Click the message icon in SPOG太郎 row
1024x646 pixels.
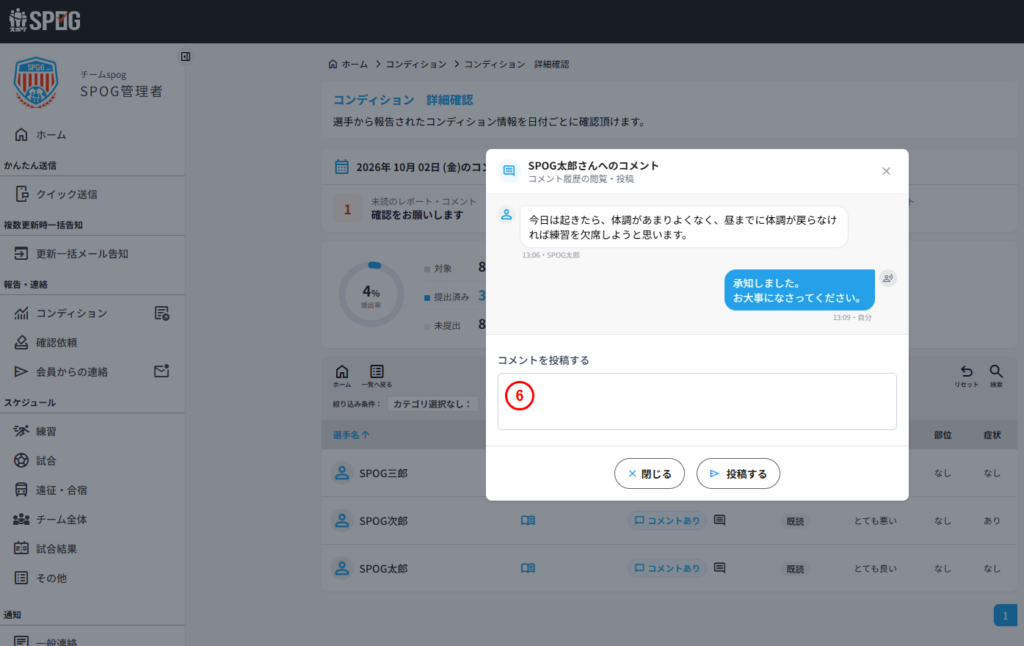[x=720, y=568]
